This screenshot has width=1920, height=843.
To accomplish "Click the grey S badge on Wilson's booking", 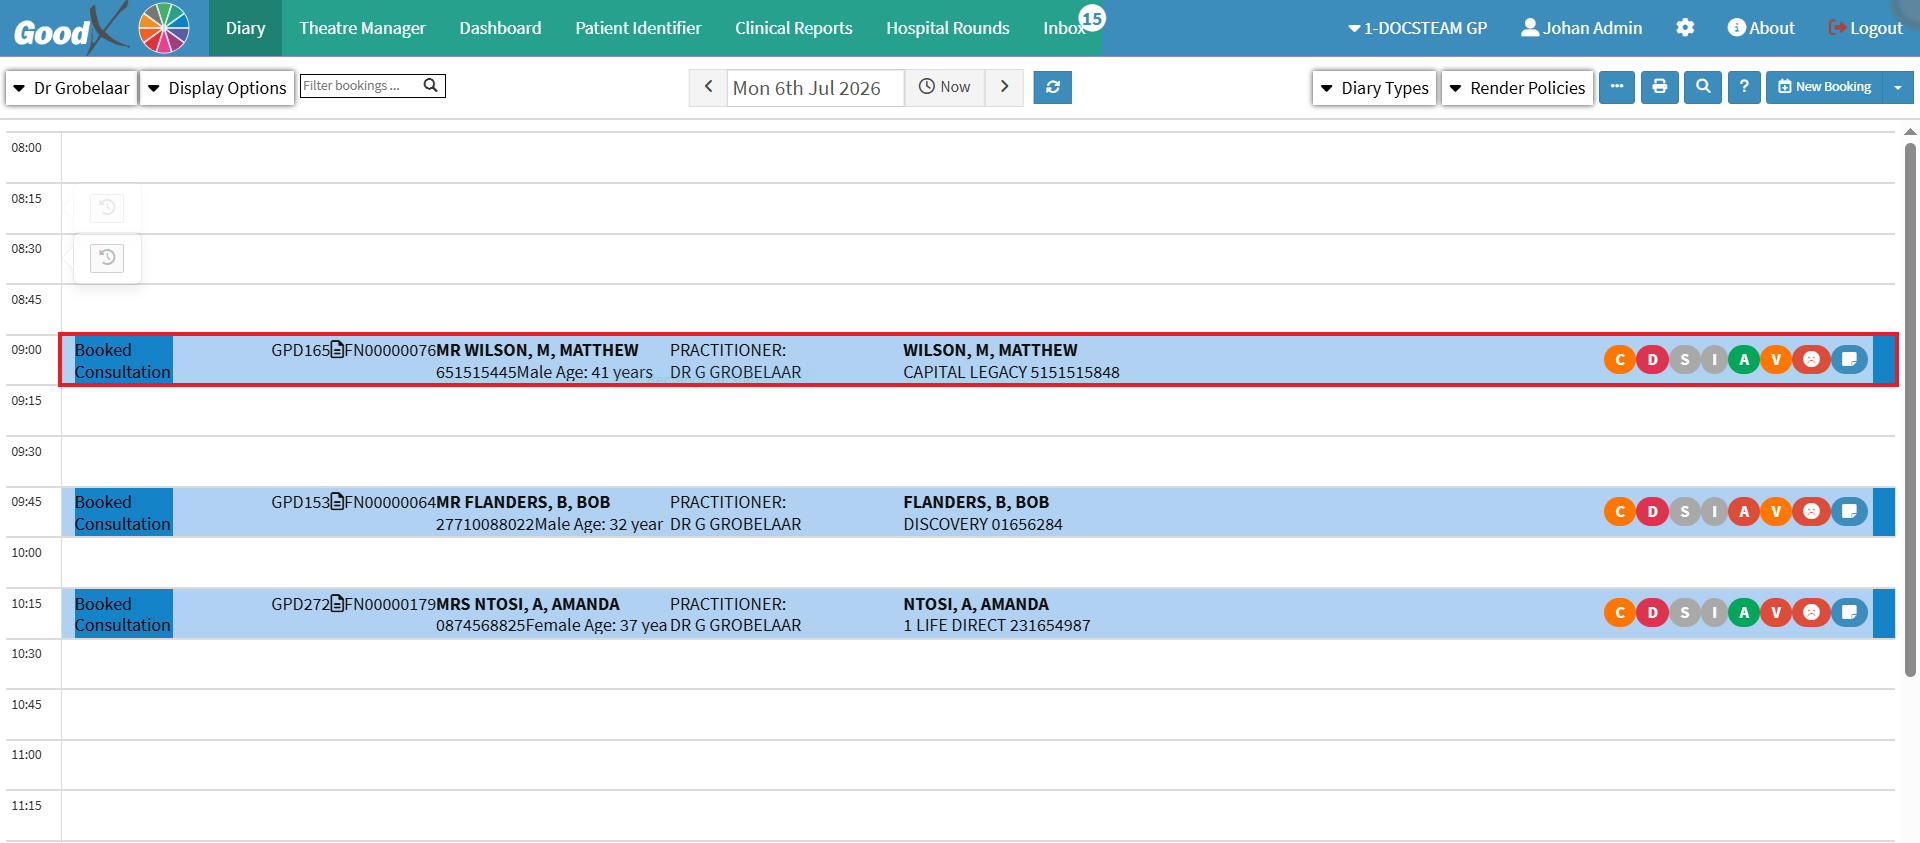I will 1684,360.
